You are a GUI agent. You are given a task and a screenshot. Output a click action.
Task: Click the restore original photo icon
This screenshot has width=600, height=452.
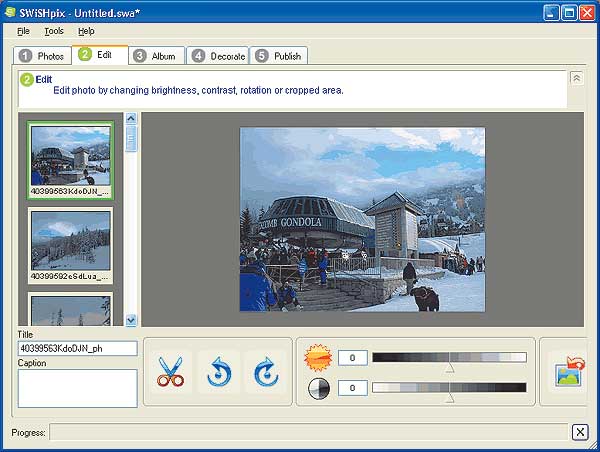click(x=569, y=373)
